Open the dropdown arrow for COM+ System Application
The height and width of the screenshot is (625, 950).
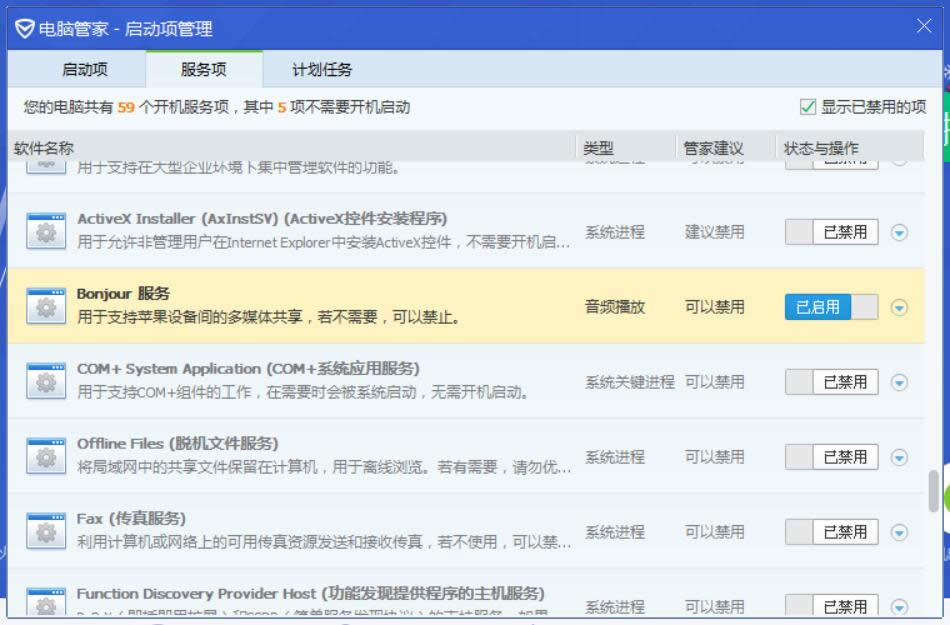(899, 382)
